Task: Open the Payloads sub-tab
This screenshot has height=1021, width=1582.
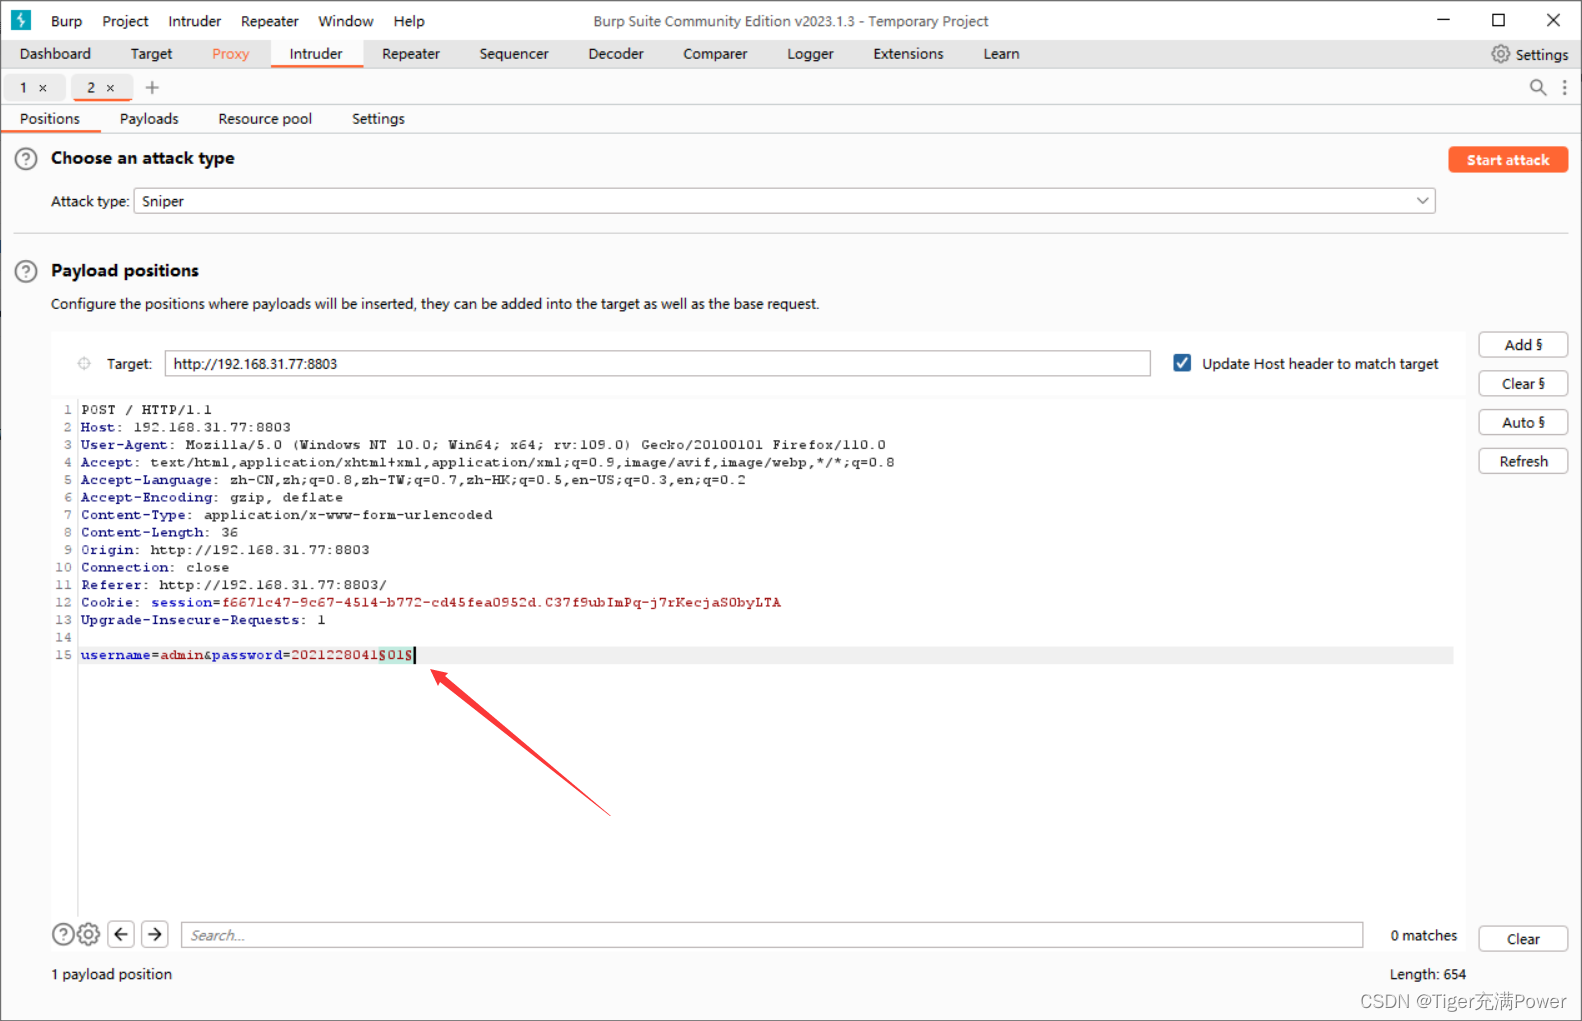Action: [149, 119]
